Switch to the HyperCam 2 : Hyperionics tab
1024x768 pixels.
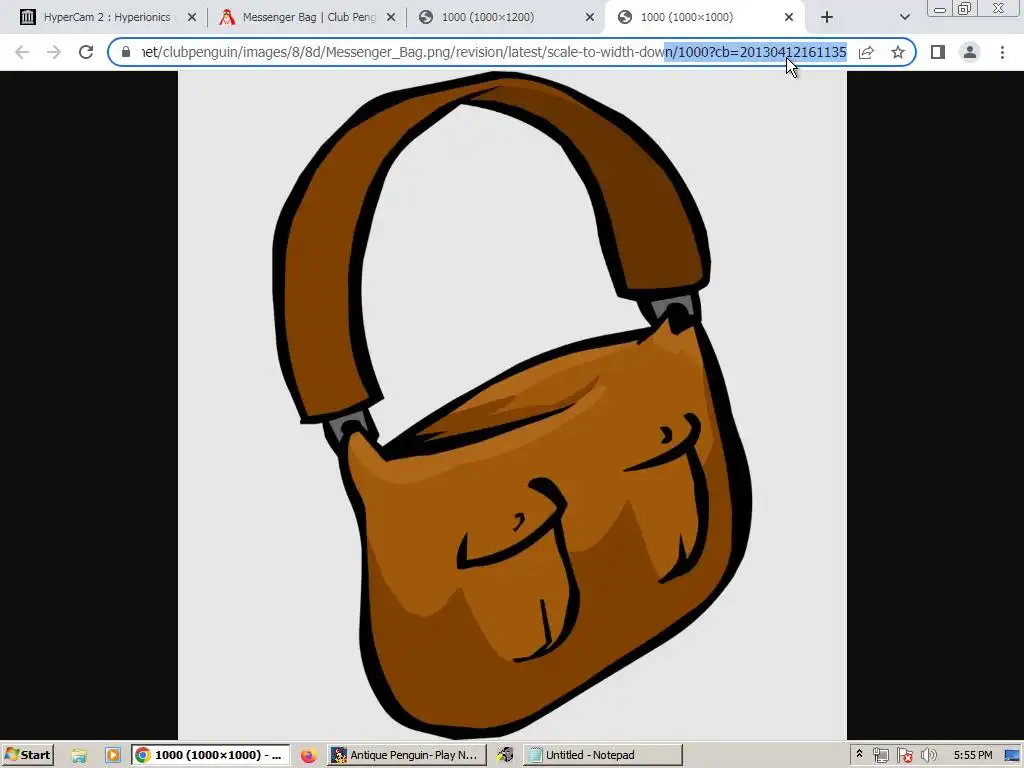point(106,17)
